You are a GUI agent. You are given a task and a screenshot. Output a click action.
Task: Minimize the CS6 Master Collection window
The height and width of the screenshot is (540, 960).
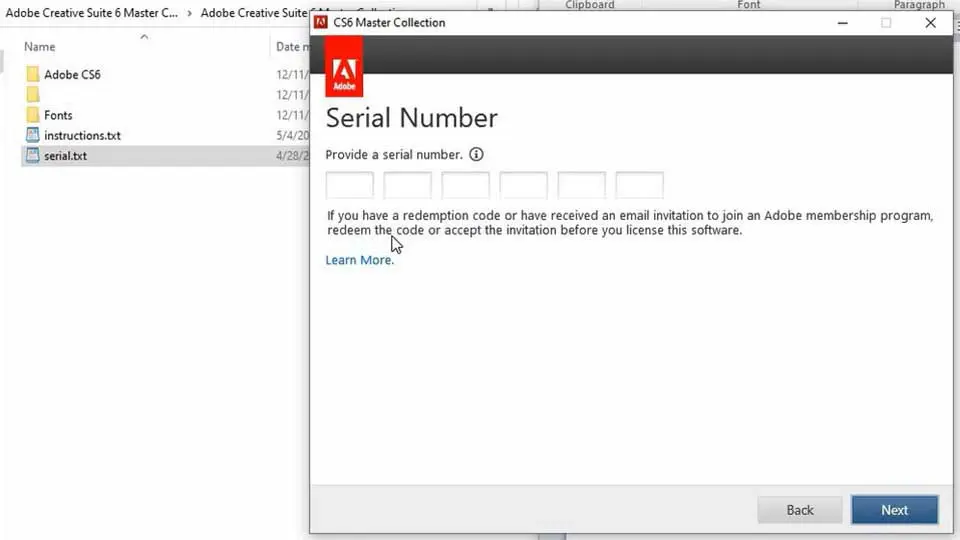842,23
